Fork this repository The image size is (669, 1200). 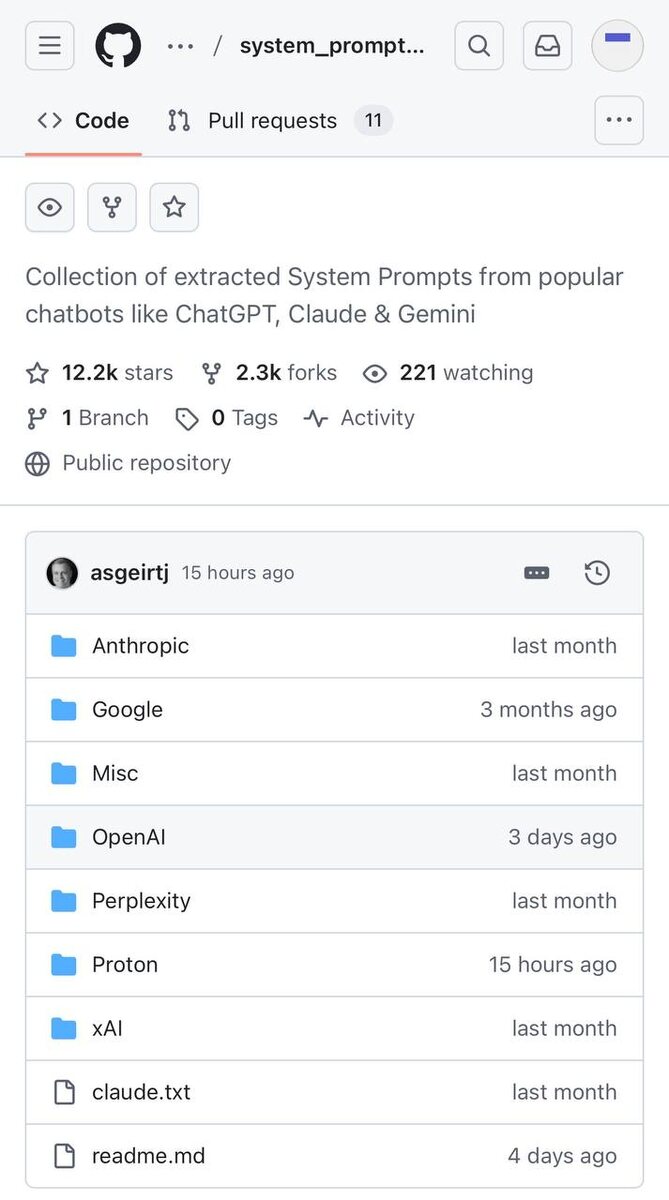tap(112, 207)
